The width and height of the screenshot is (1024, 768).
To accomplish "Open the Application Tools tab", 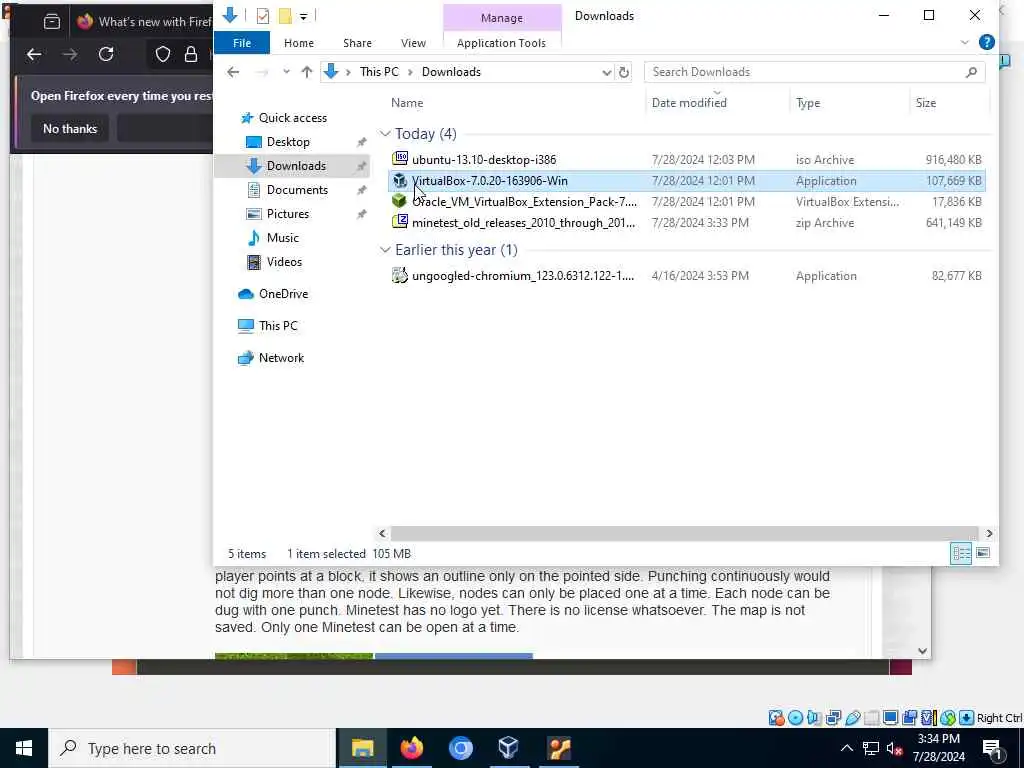I will (501, 42).
